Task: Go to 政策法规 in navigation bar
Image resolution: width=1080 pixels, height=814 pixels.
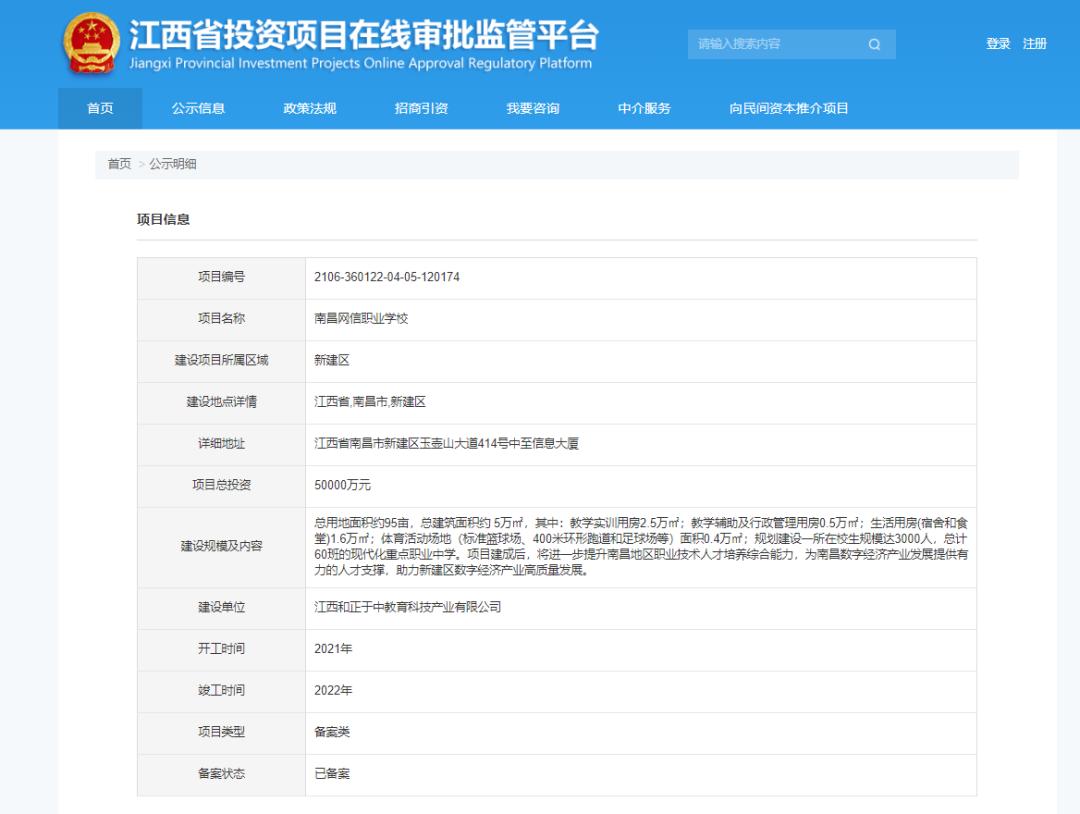Action: 310,109
